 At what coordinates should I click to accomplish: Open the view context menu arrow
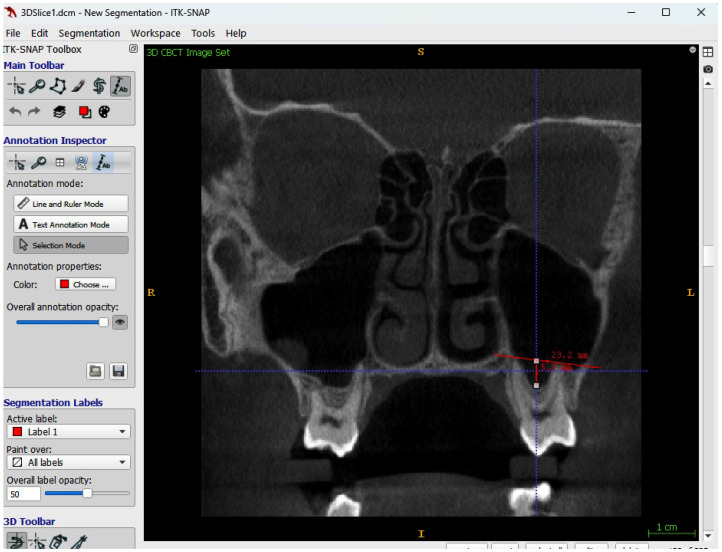tap(693, 50)
